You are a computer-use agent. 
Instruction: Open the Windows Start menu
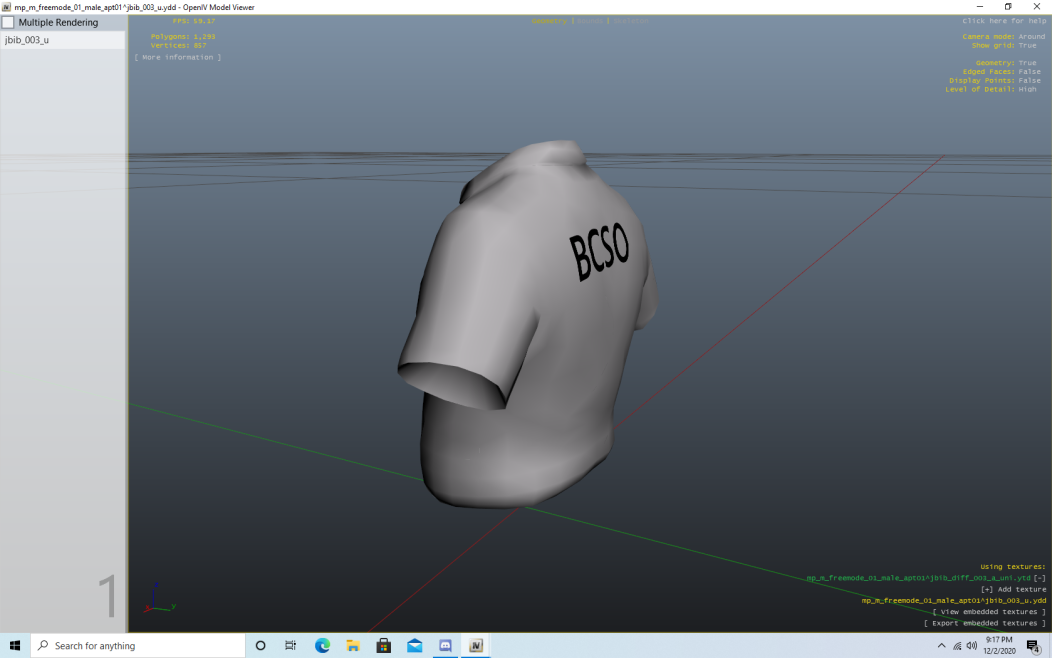click(x=15, y=646)
